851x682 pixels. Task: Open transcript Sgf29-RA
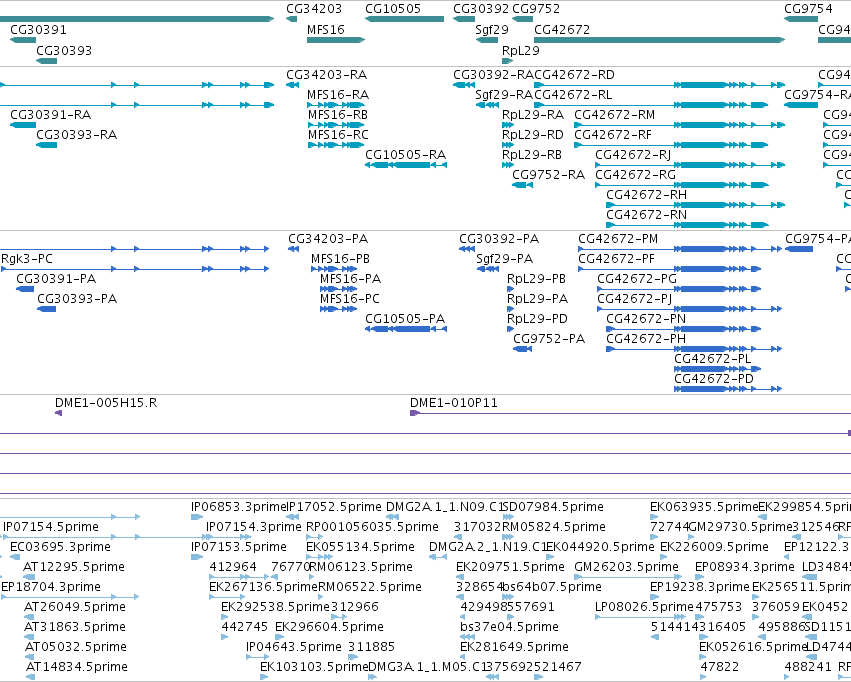504,94
